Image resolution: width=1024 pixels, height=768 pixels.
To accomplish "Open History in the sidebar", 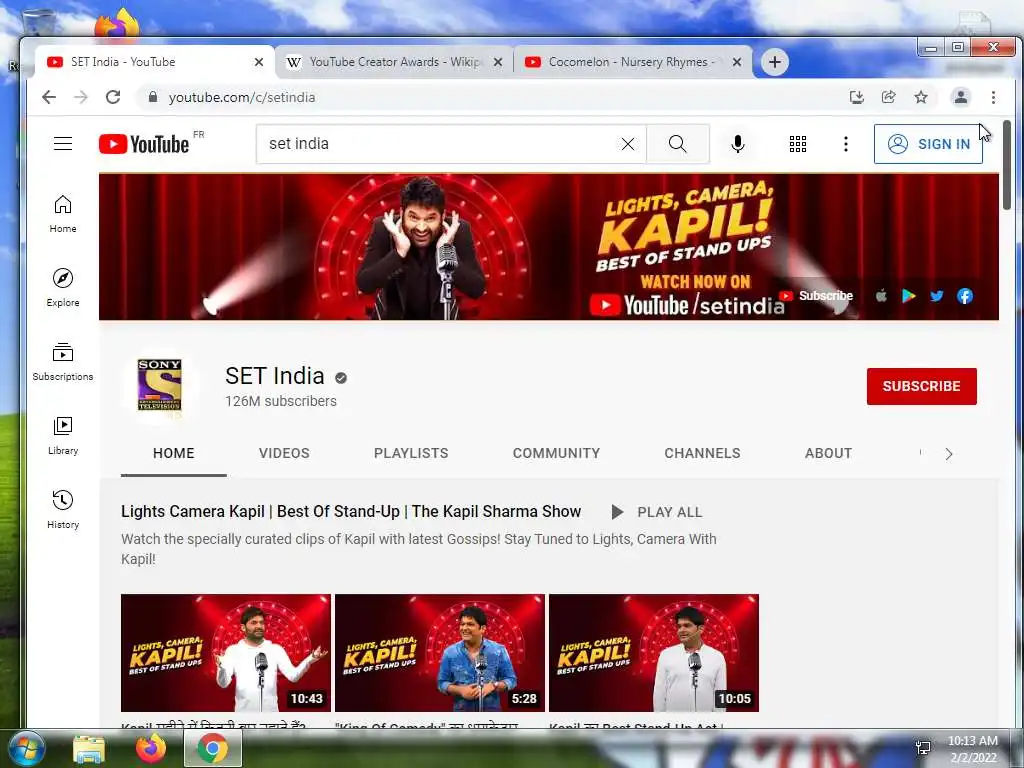I will pos(63,510).
